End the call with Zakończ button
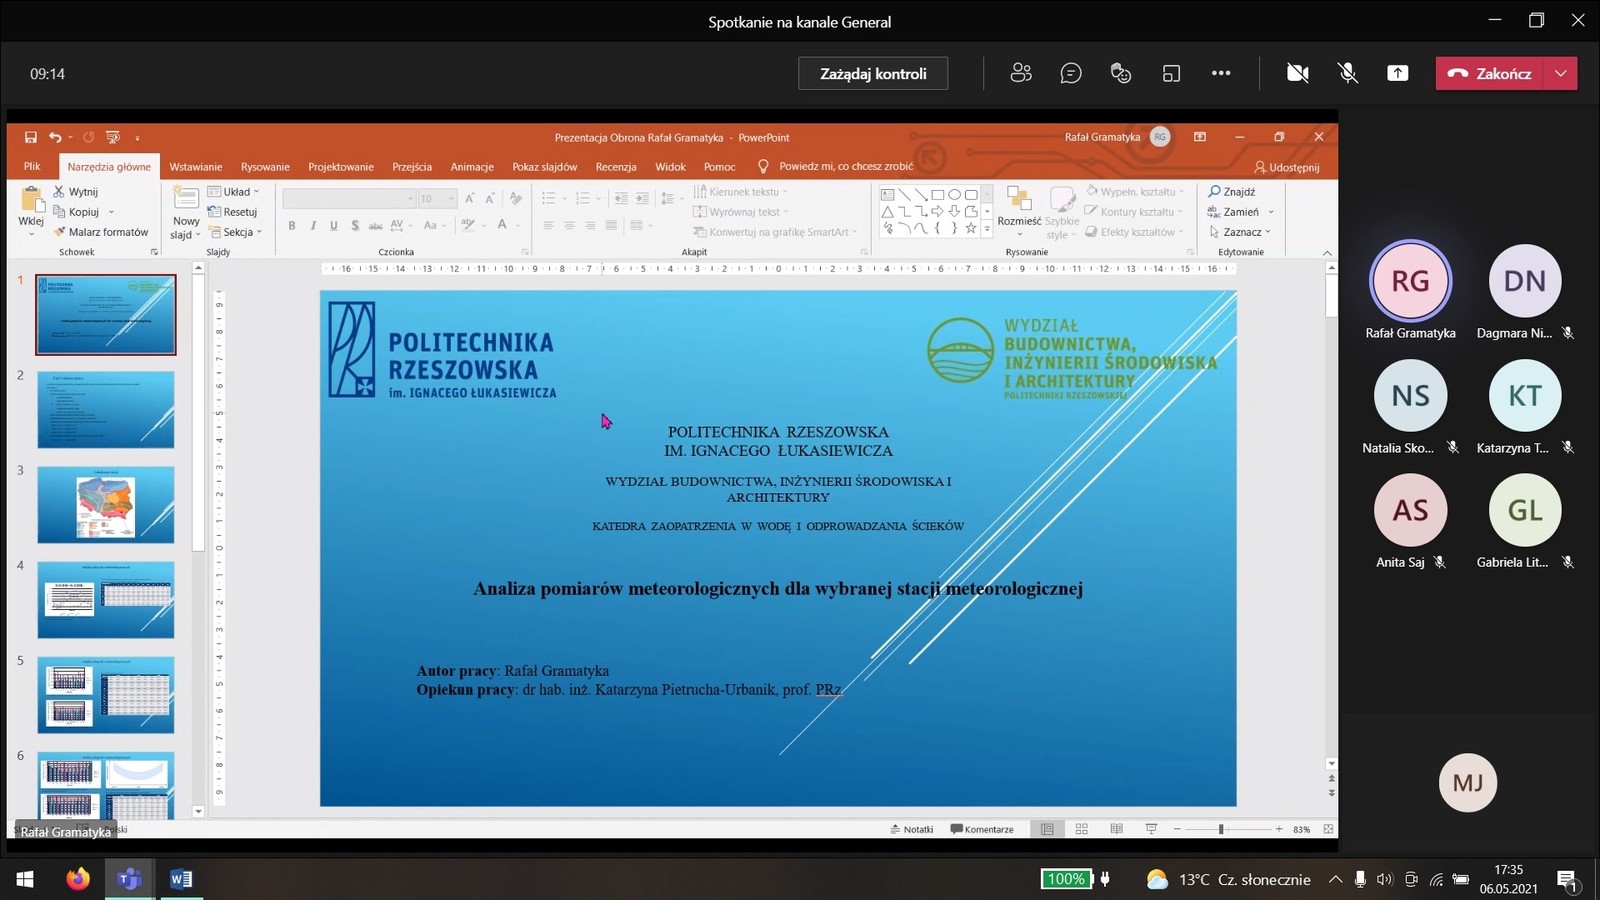This screenshot has width=1600, height=900. click(x=1491, y=73)
